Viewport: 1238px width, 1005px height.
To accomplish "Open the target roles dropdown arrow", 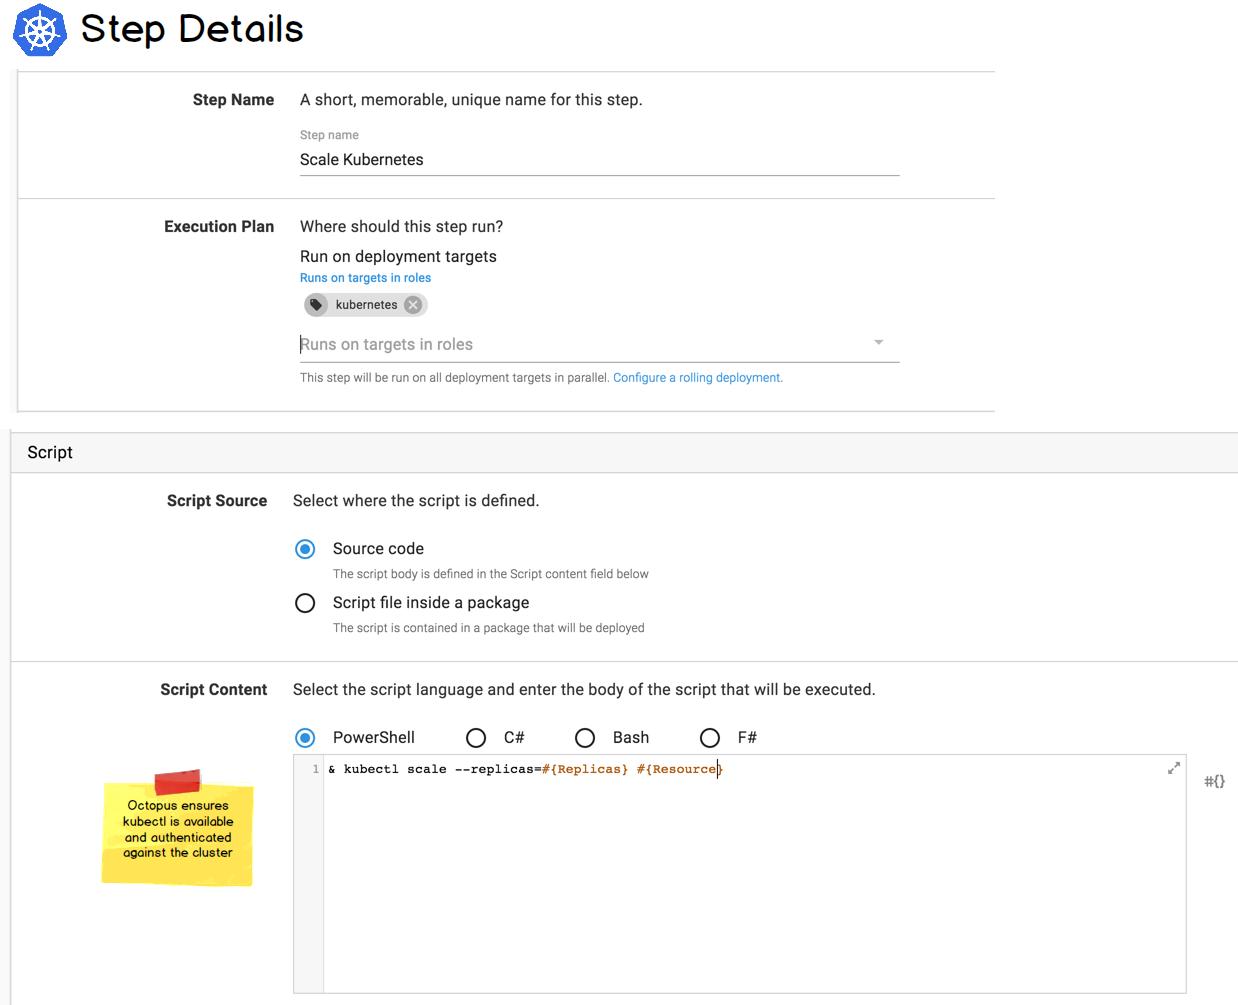I will (x=878, y=343).
